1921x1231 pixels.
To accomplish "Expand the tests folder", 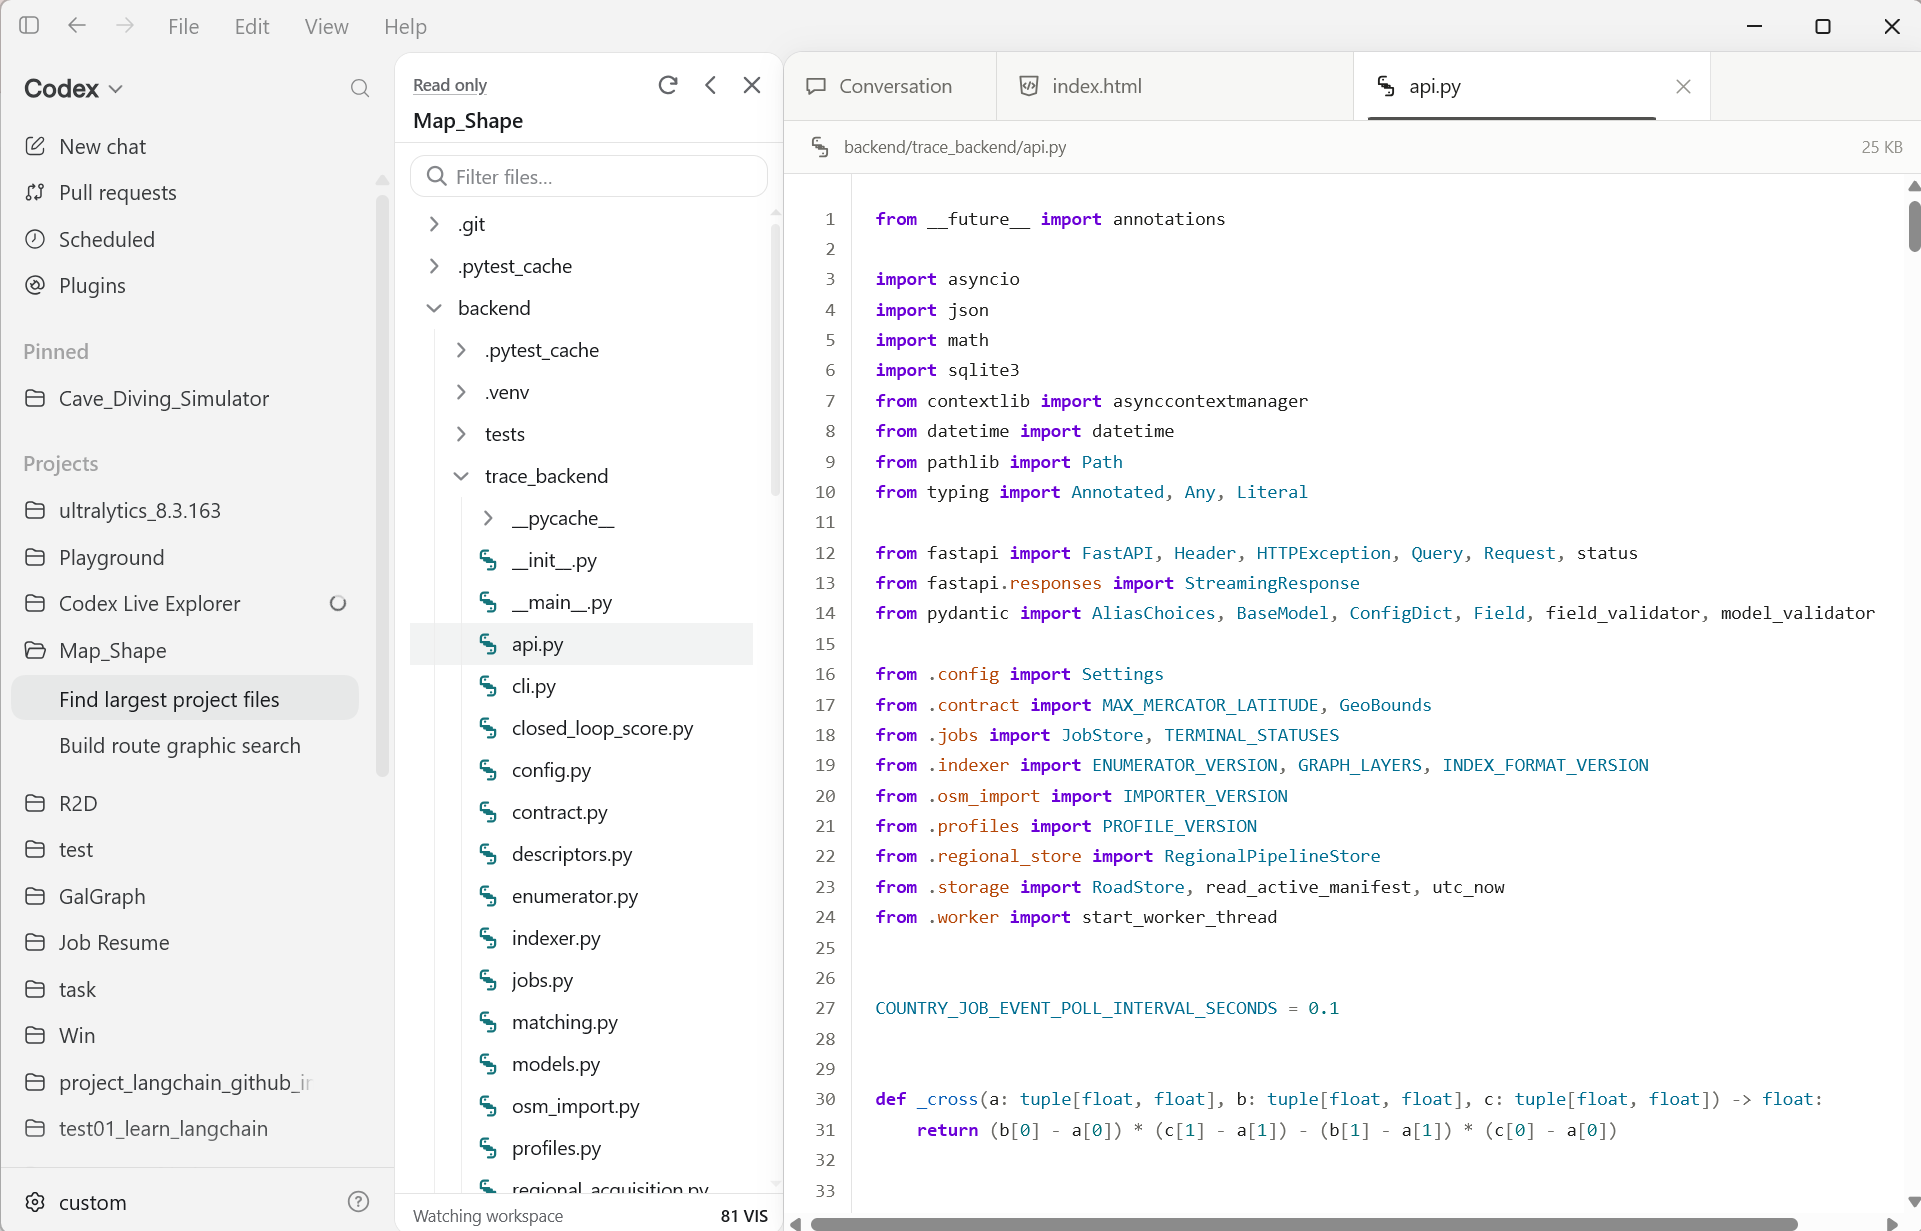I will coord(461,434).
